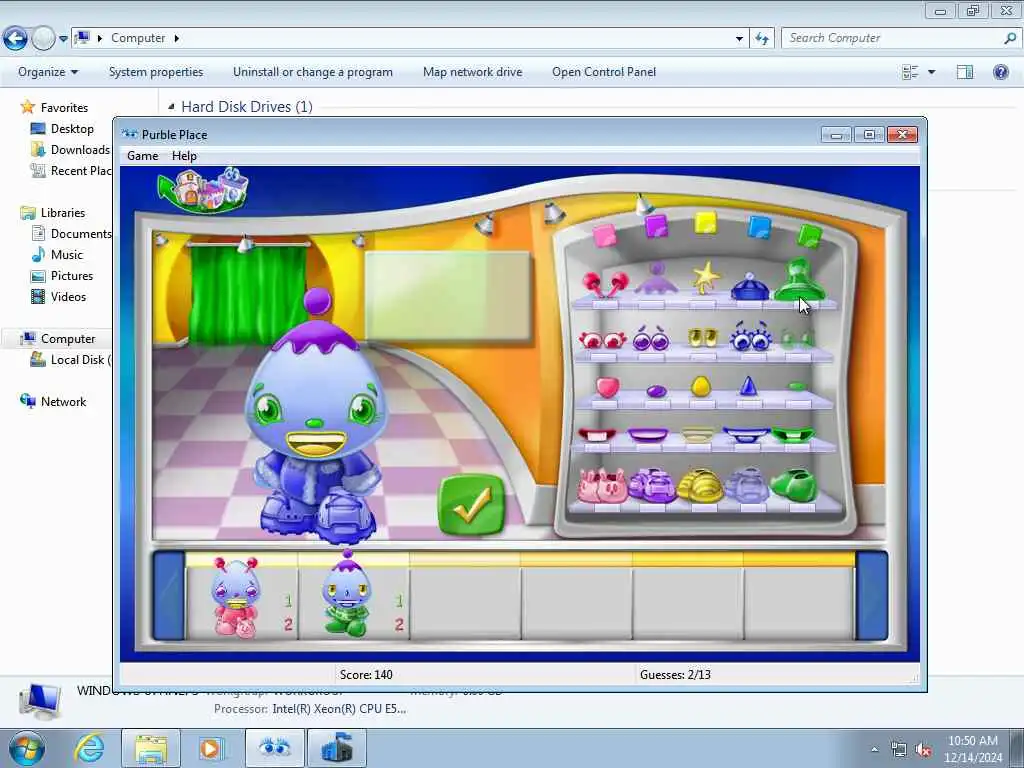Open Explorer help question mark icon

1000,72
